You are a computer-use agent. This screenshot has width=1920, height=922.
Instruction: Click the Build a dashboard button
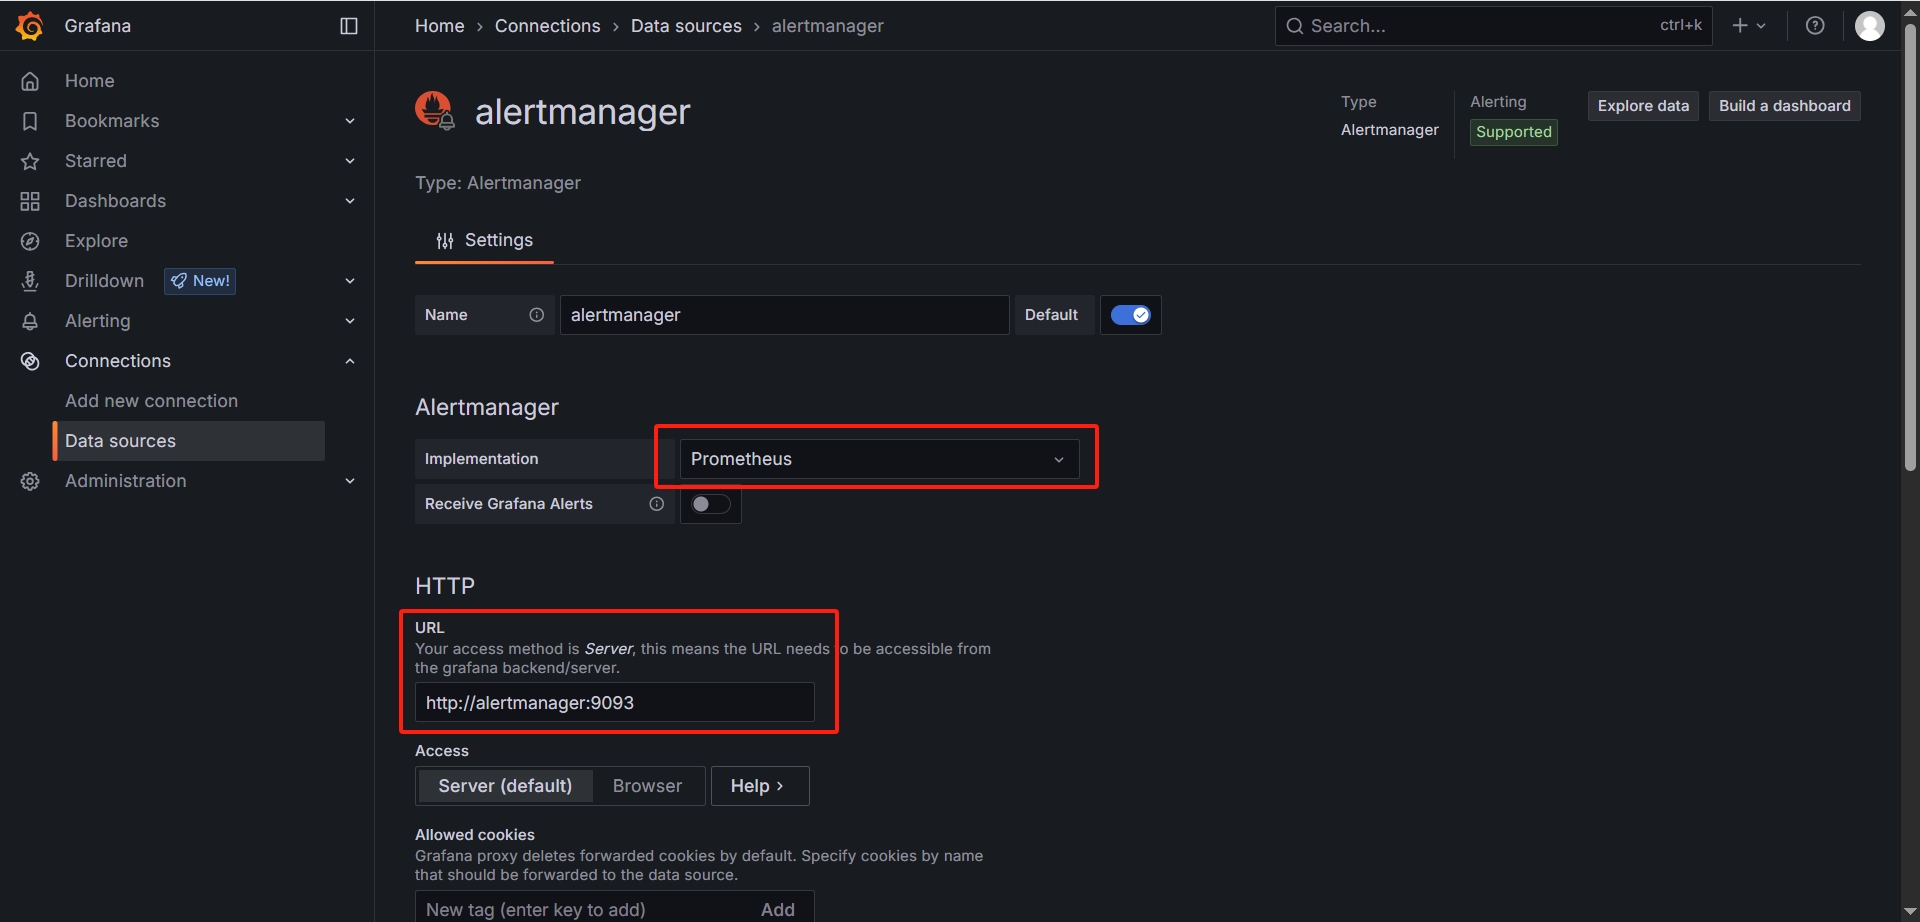click(x=1784, y=106)
